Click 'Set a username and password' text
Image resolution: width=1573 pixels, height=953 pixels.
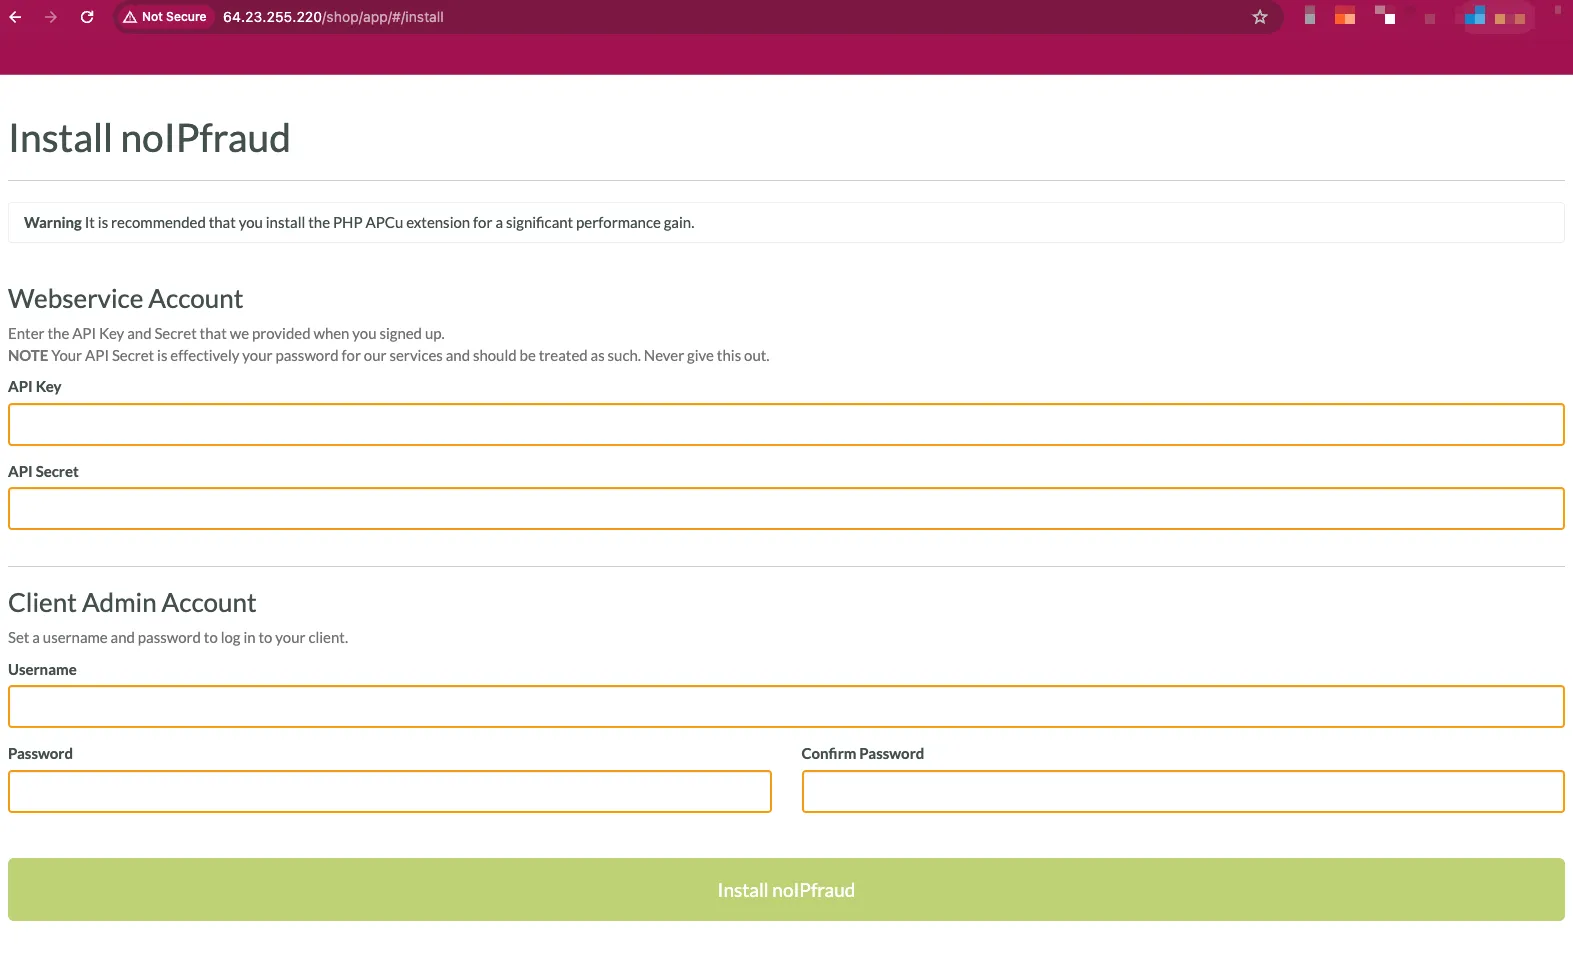pyautogui.click(x=178, y=638)
